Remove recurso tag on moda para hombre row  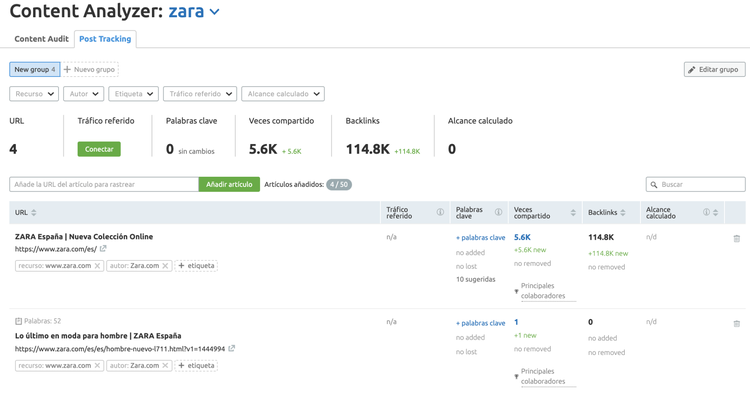[97, 365]
